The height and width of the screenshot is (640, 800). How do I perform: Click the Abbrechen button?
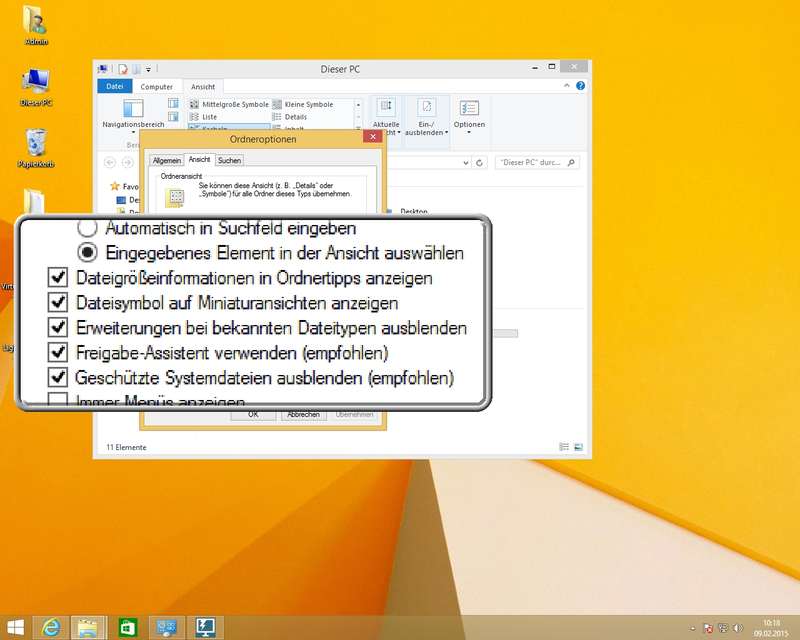[303, 414]
